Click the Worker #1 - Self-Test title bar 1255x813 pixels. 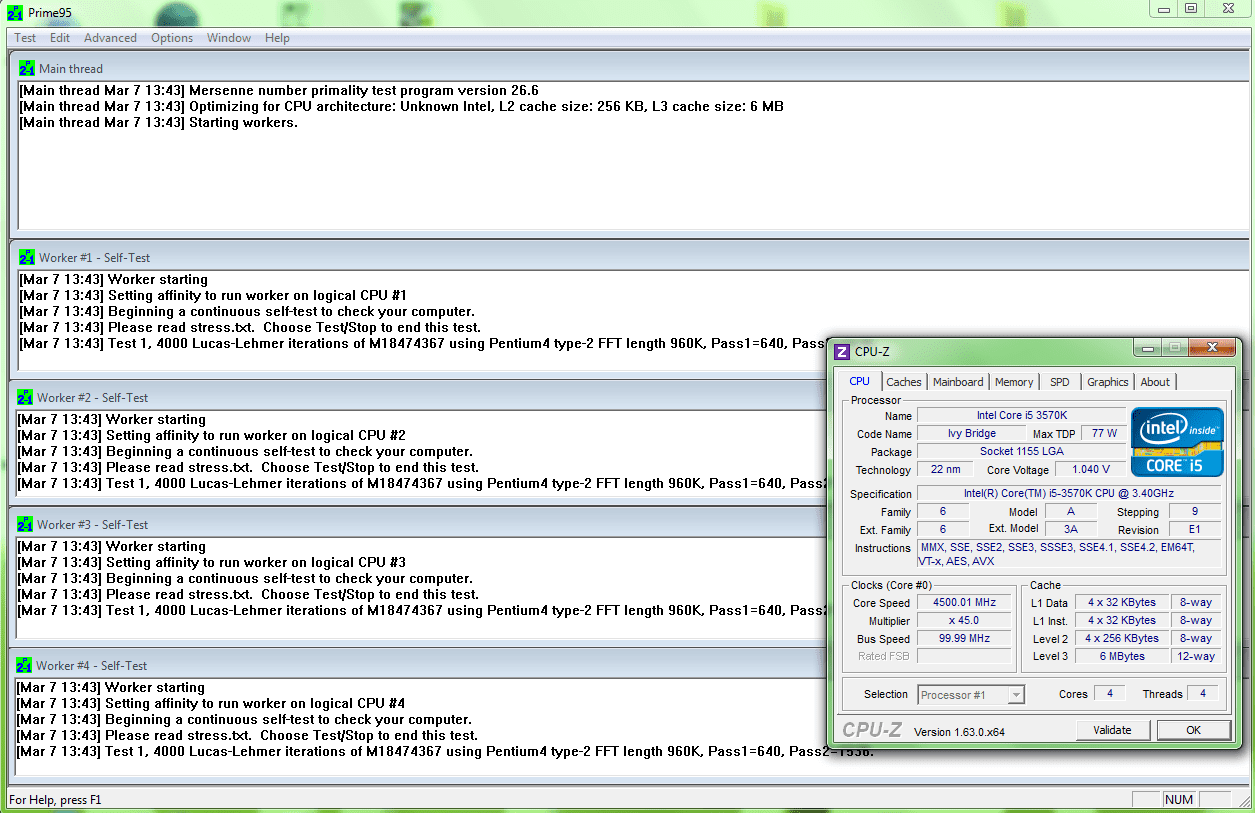630,257
